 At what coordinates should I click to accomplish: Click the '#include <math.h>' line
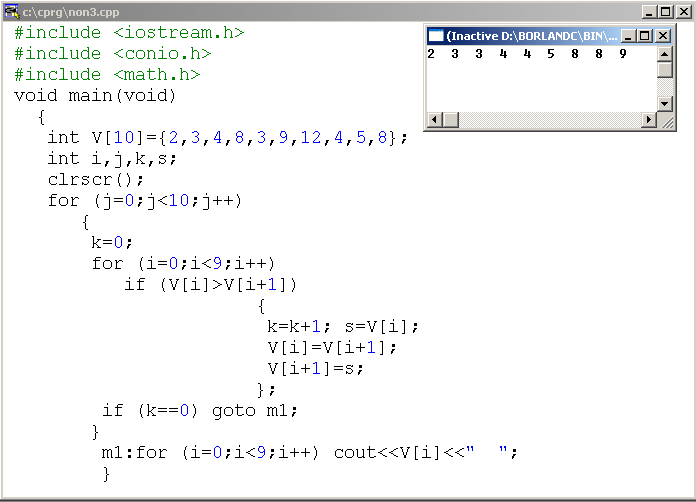[107, 75]
